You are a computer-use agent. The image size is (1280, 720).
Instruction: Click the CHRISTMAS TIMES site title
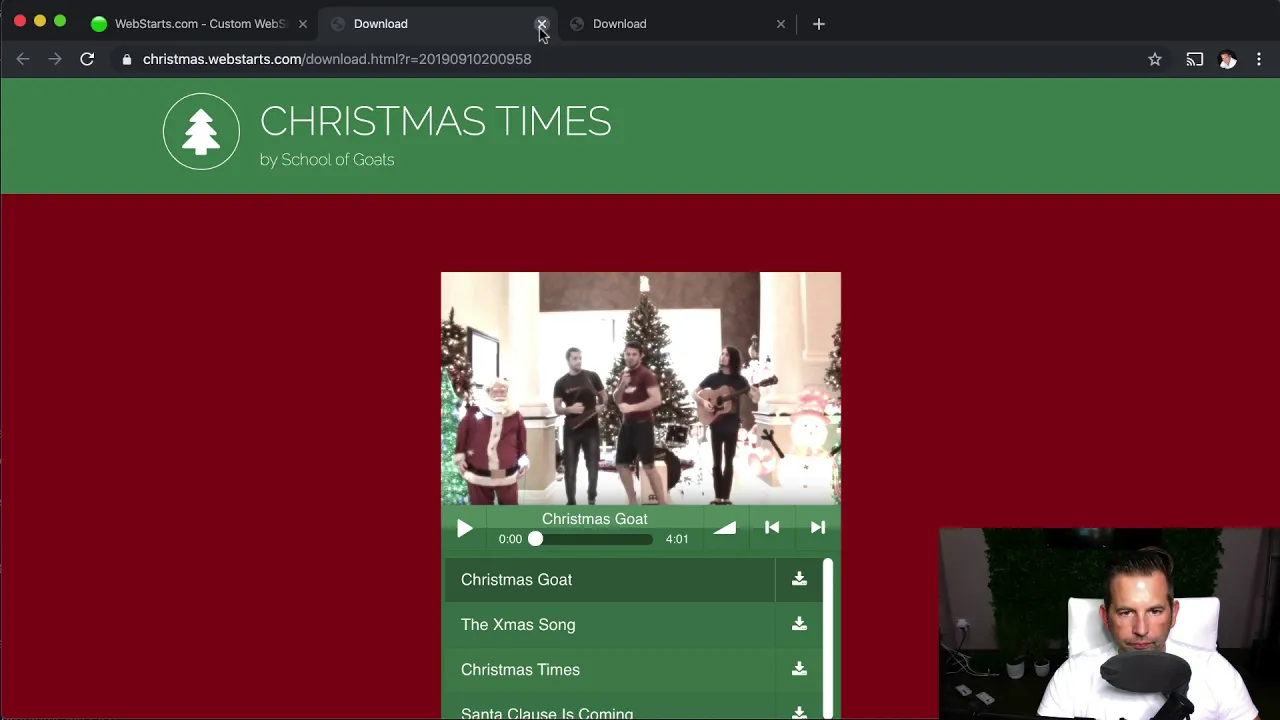click(435, 121)
